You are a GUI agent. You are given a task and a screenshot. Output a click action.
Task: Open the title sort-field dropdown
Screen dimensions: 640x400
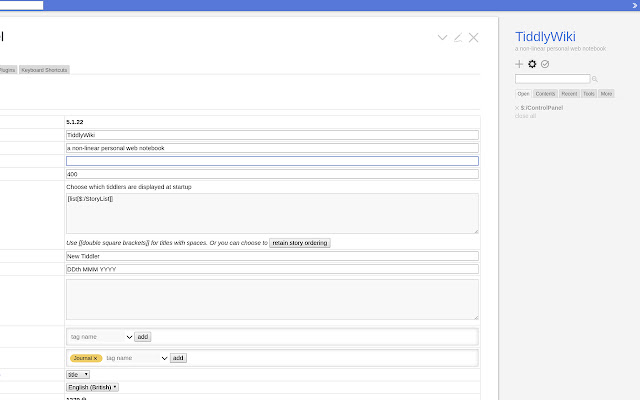[x=78, y=375]
